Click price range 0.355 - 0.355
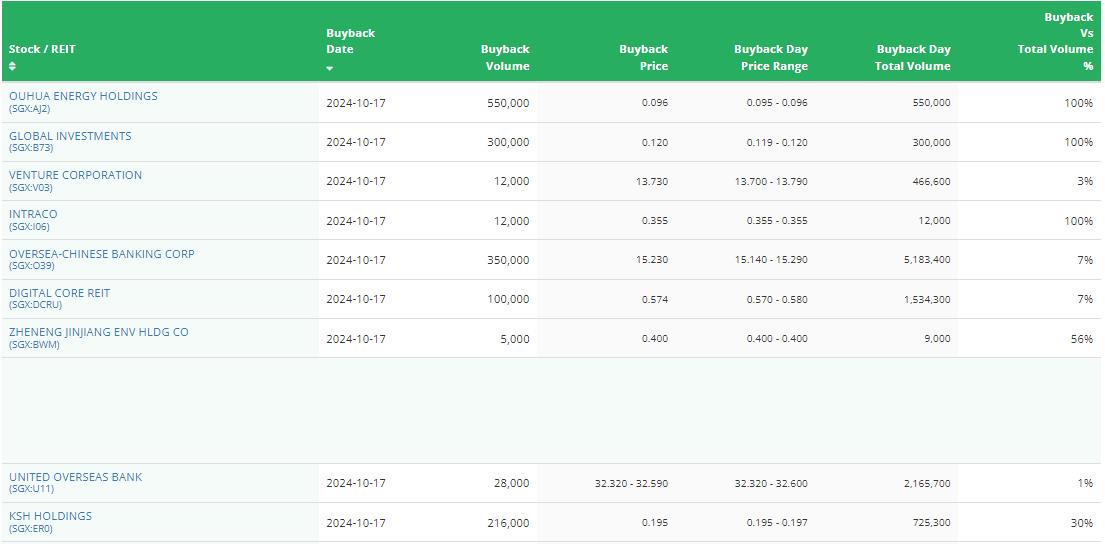 [x=777, y=221]
